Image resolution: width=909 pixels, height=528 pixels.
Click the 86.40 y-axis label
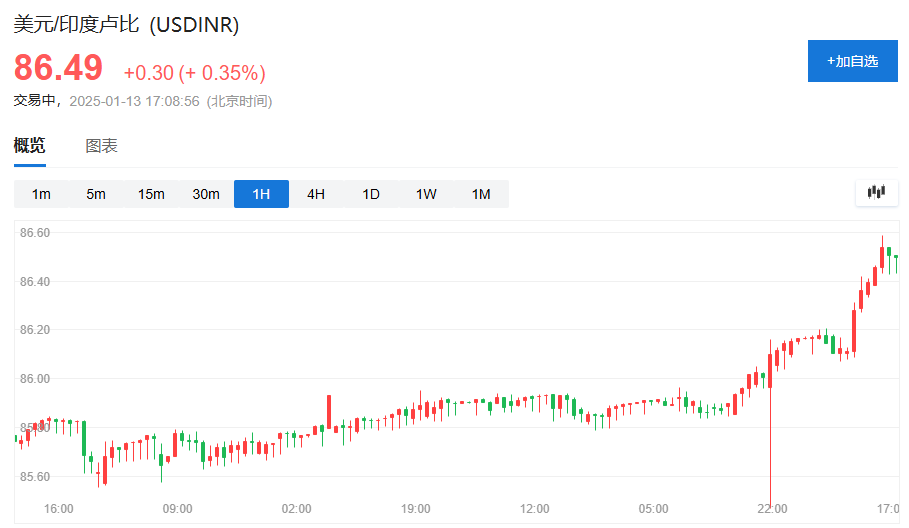(35, 282)
